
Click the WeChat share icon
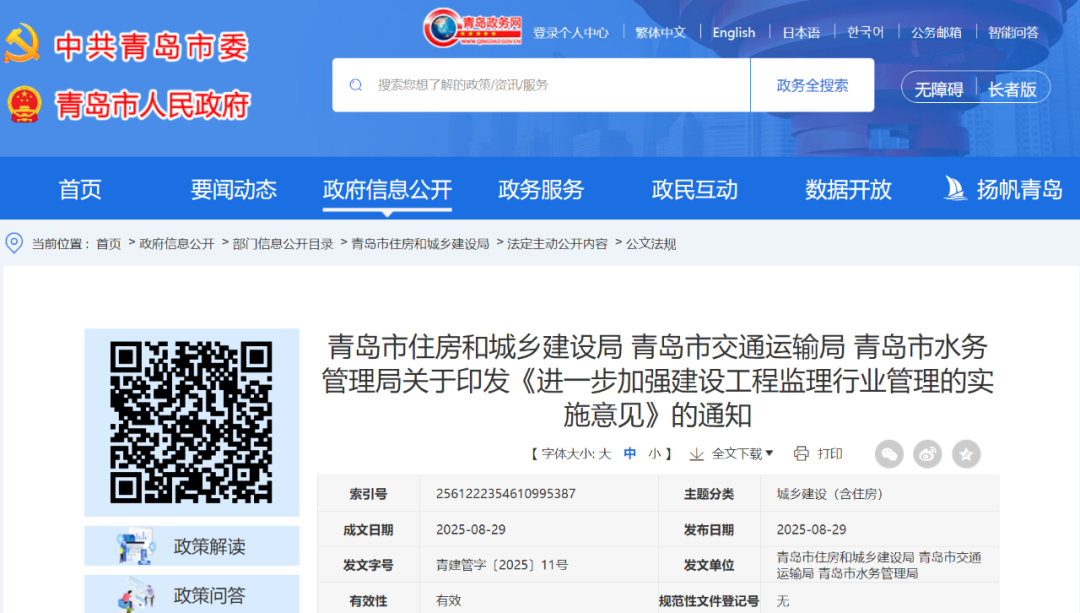pyautogui.click(x=889, y=454)
